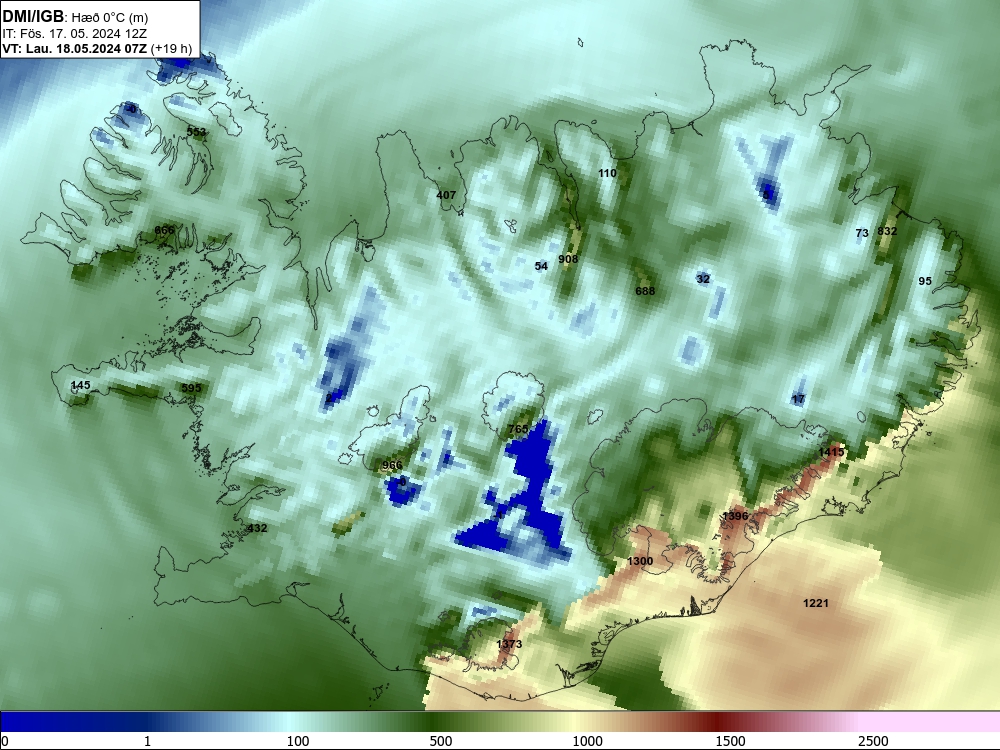Click the 73 value in the east
Screen dimensions: 1000x750
(862, 233)
